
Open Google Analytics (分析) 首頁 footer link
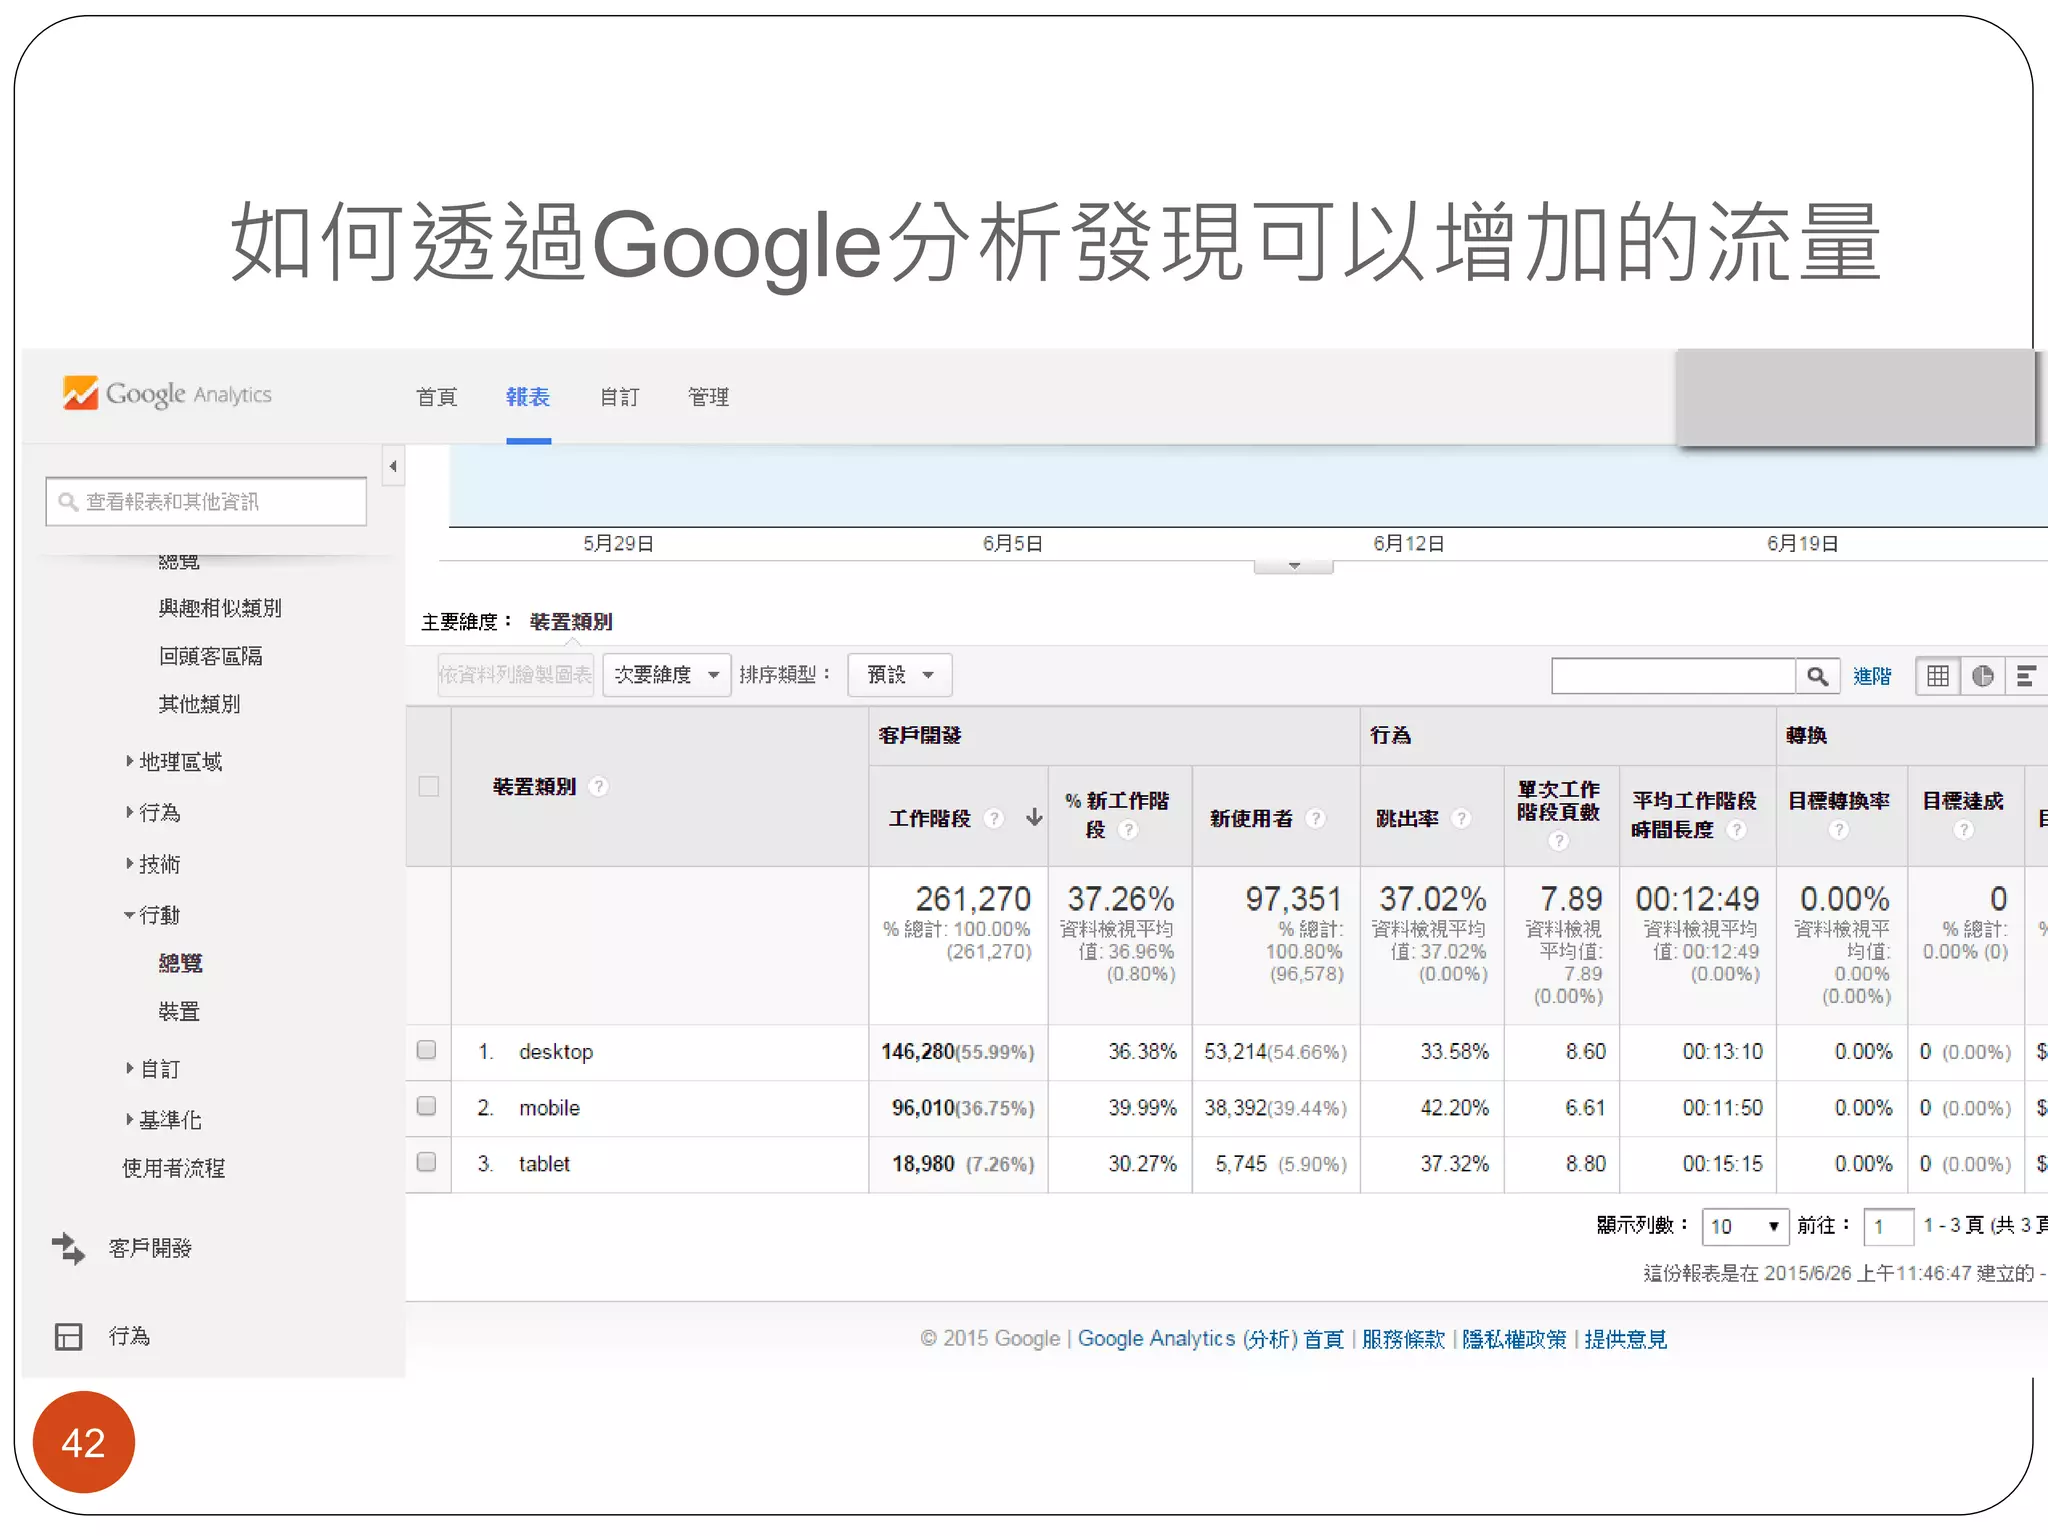tap(1210, 1339)
